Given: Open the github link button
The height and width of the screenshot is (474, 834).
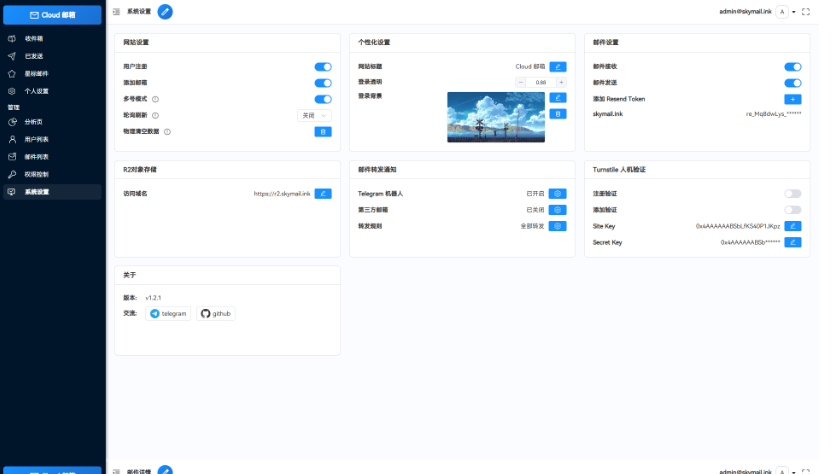Looking at the screenshot, I should pyautogui.click(x=216, y=313).
